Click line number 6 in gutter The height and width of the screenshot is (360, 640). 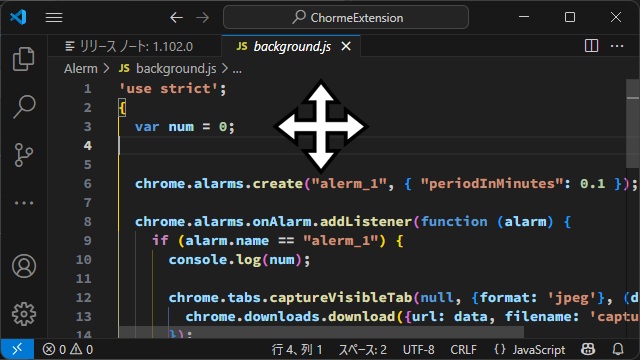tap(87, 184)
